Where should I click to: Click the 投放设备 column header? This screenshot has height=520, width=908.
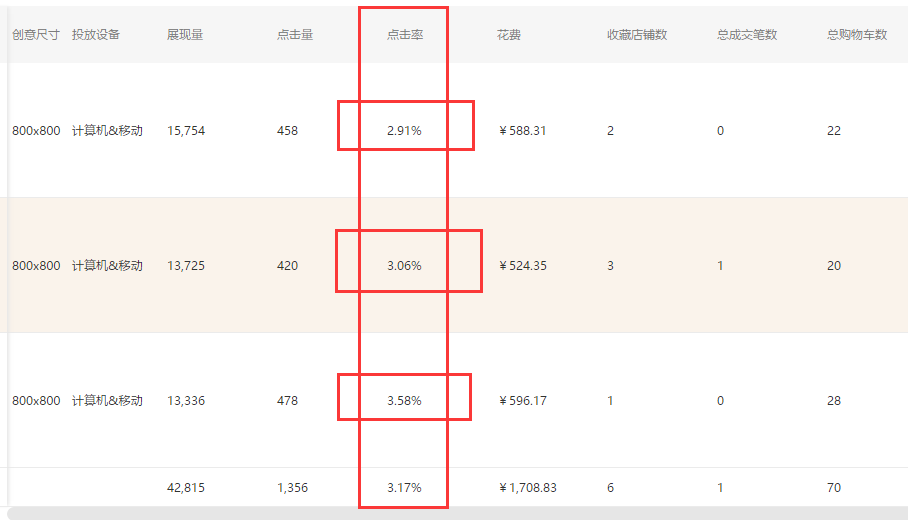coord(96,35)
